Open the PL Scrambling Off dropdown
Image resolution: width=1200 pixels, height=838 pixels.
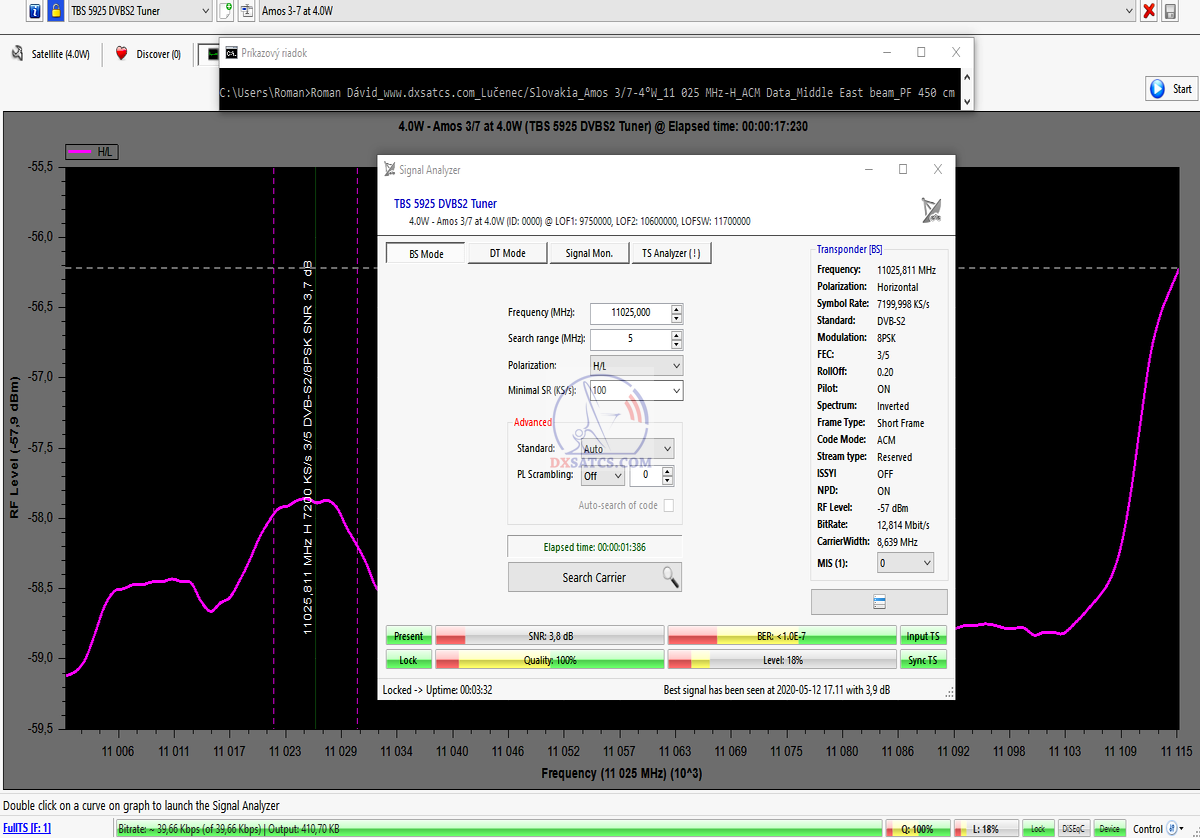click(x=603, y=476)
